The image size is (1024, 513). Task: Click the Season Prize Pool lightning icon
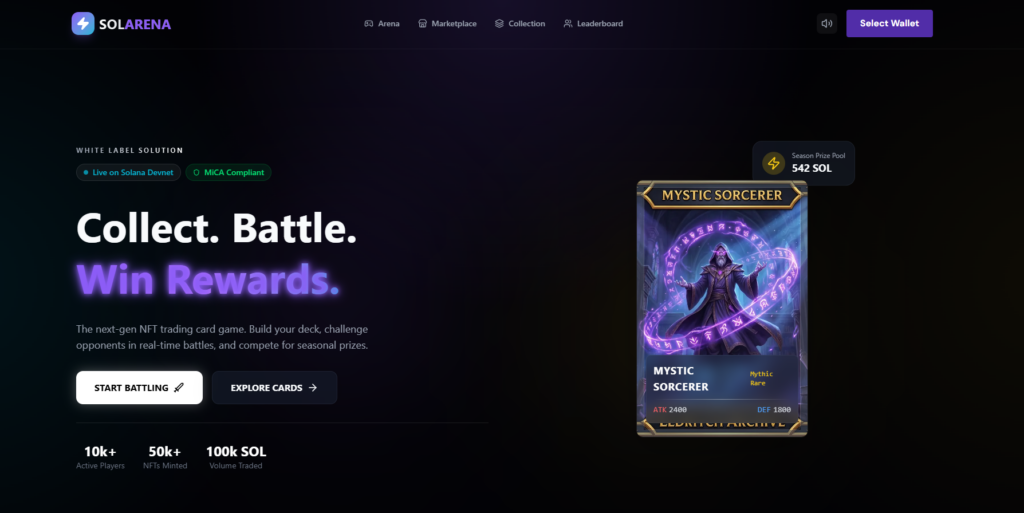click(x=773, y=163)
